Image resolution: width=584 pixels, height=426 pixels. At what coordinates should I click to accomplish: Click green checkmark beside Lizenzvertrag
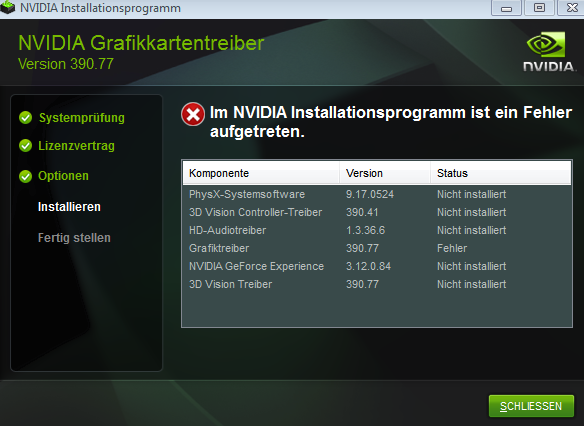pyautogui.click(x=25, y=146)
